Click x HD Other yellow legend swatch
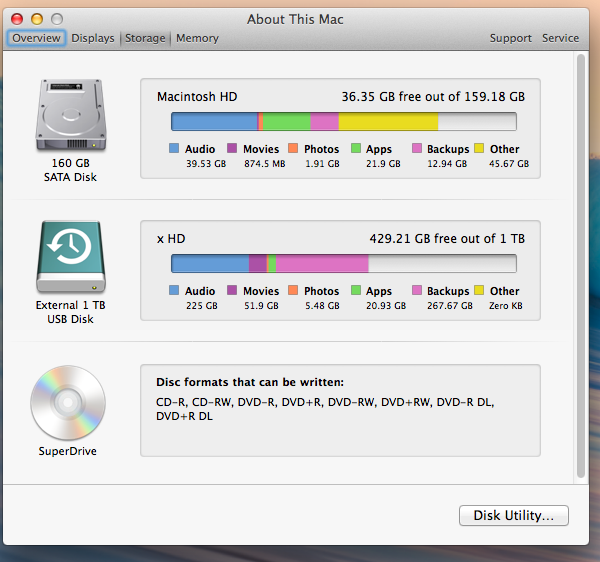 click(479, 290)
